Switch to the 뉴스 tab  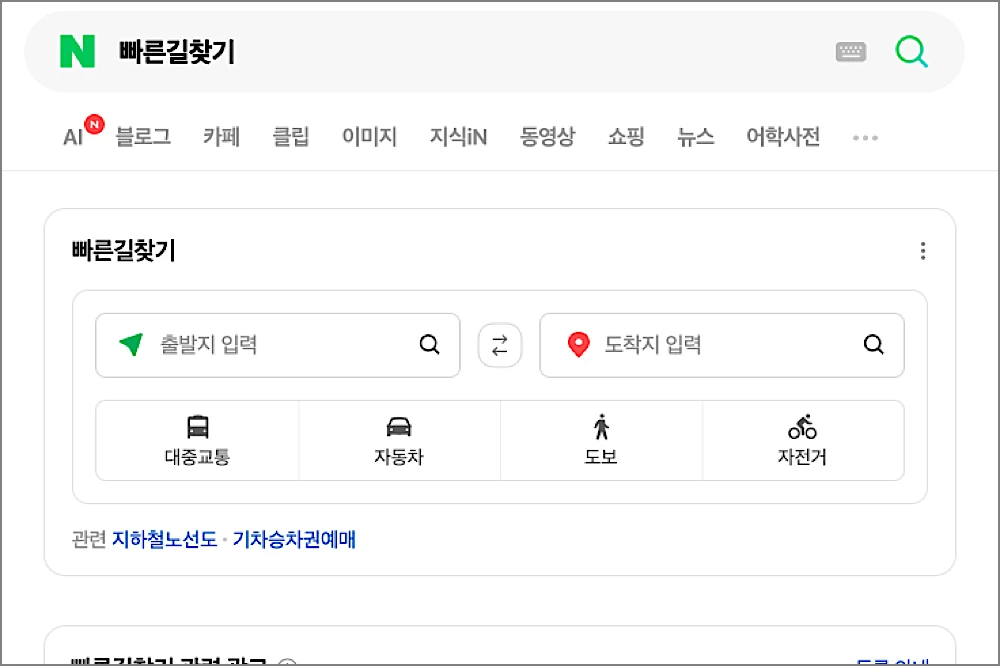point(695,136)
